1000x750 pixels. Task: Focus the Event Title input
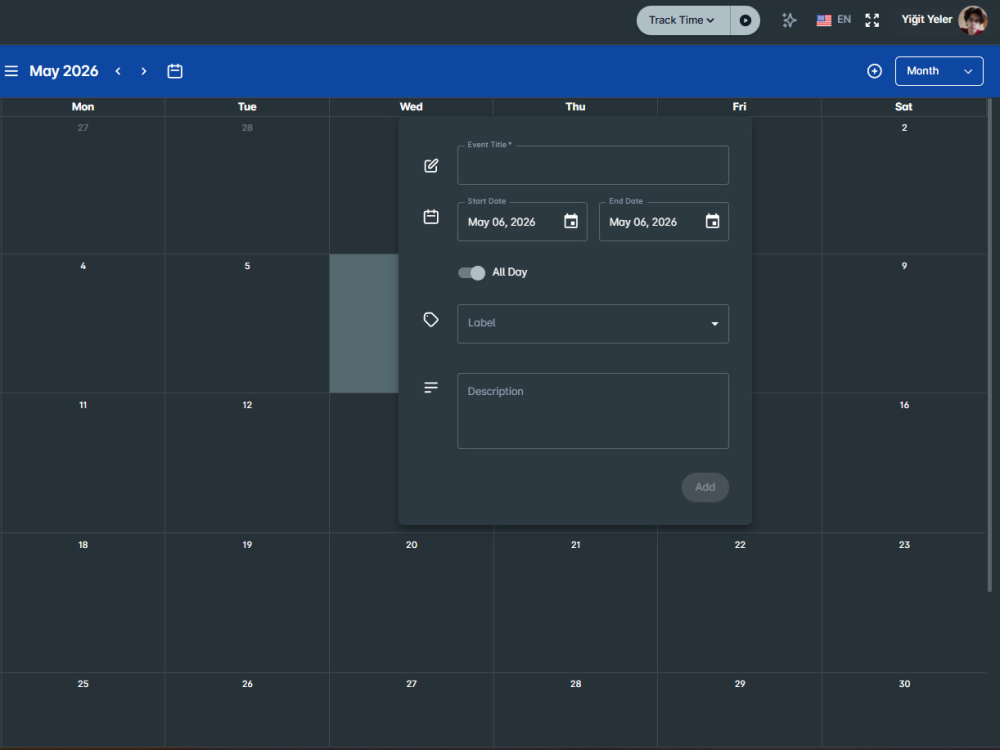click(x=593, y=166)
